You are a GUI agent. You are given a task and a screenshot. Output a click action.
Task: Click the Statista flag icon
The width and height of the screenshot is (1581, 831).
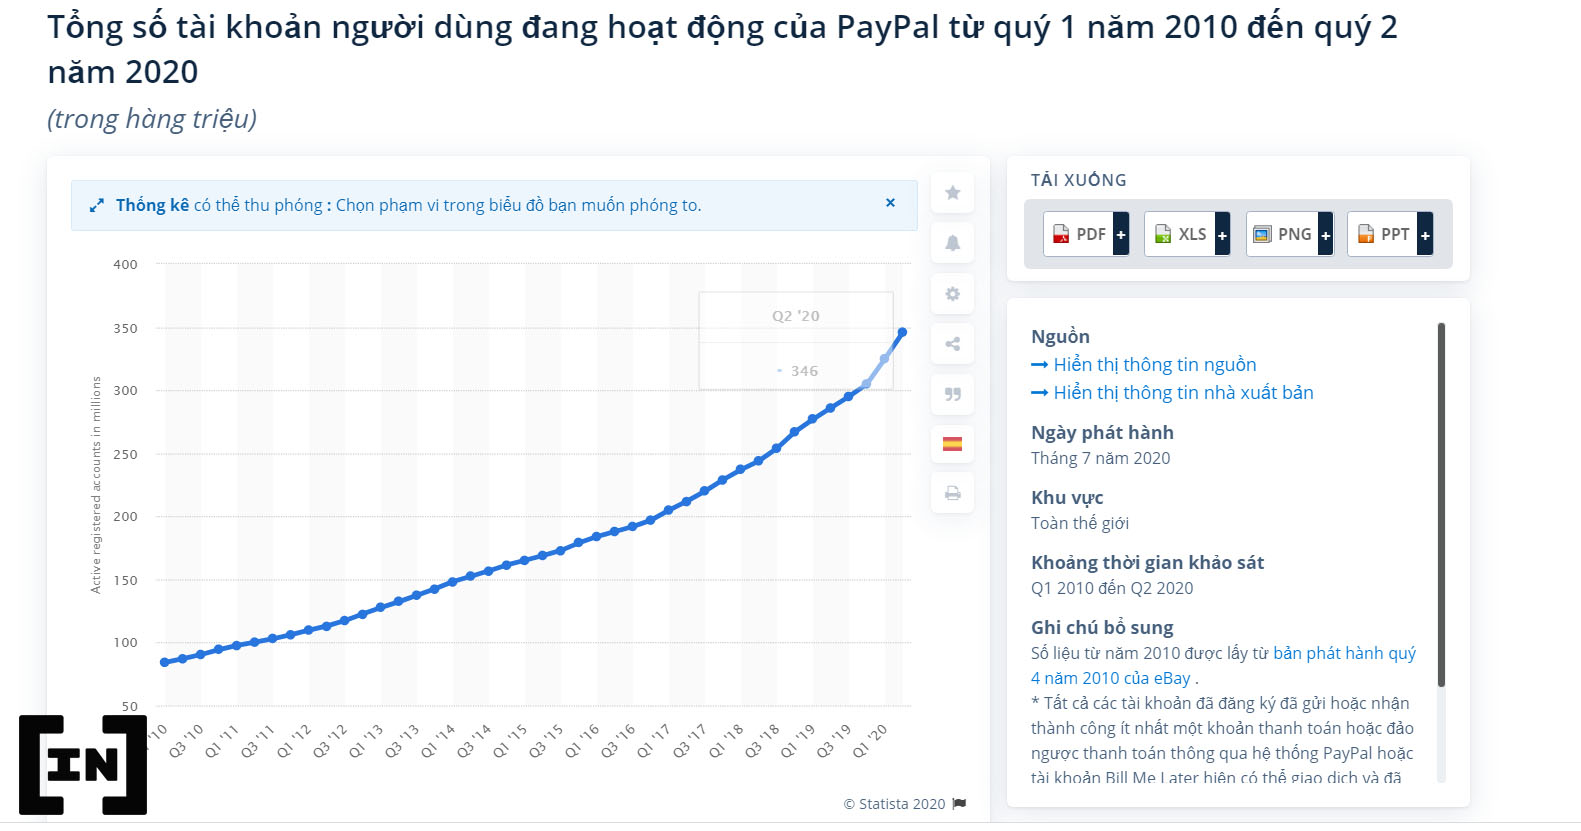click(x=960, y=803)
